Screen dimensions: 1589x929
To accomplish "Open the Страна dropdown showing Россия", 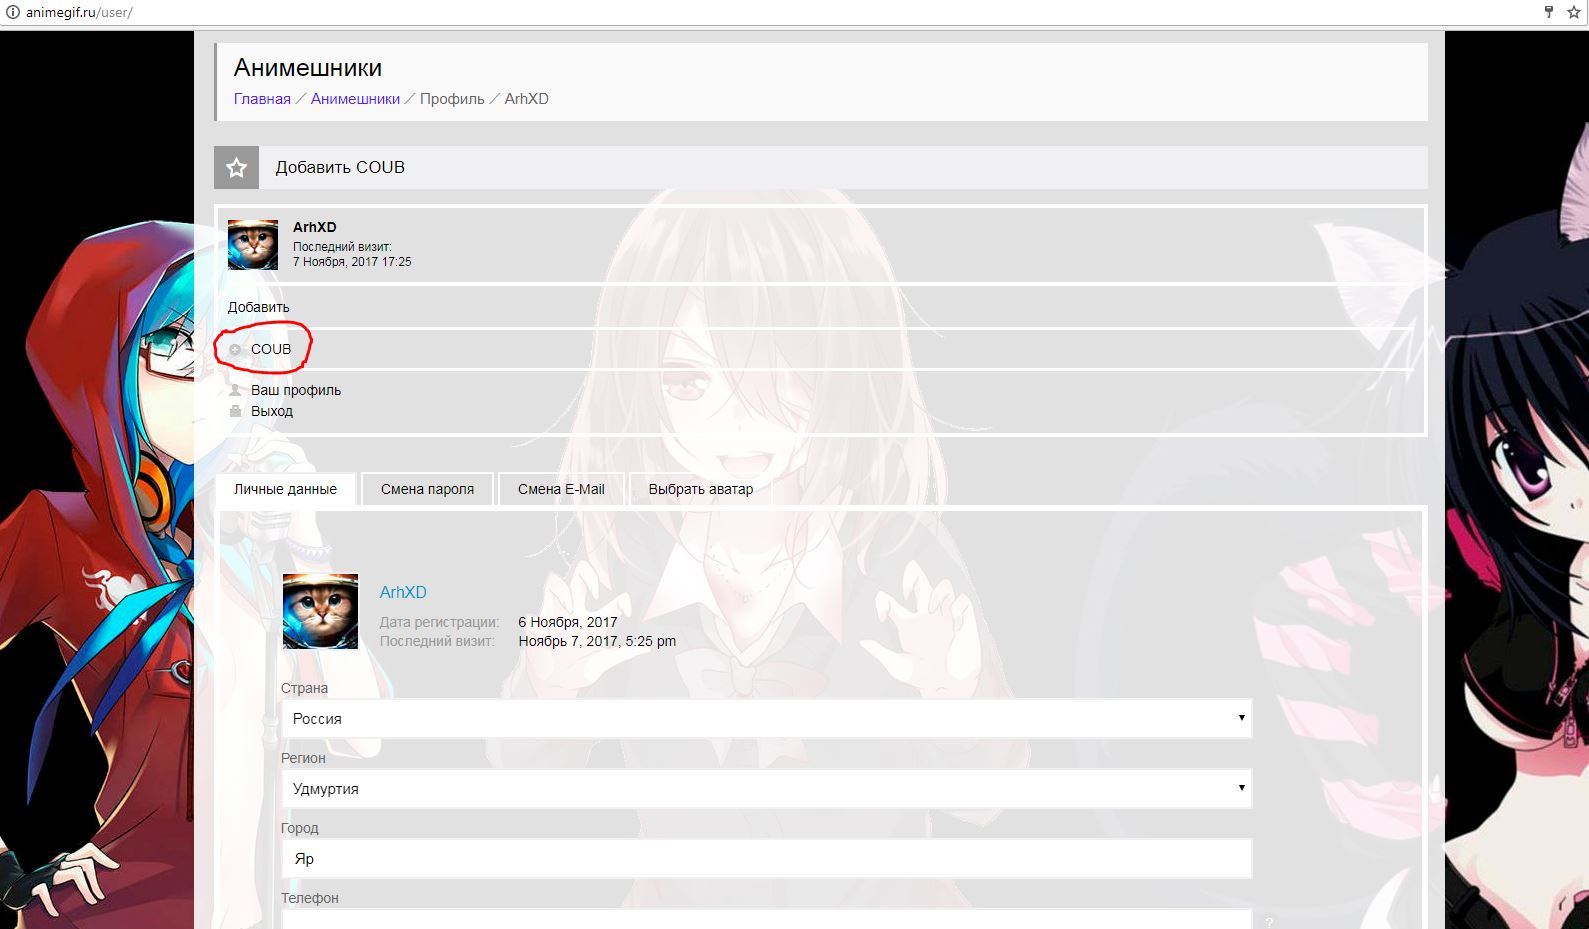I will (766, 719).
